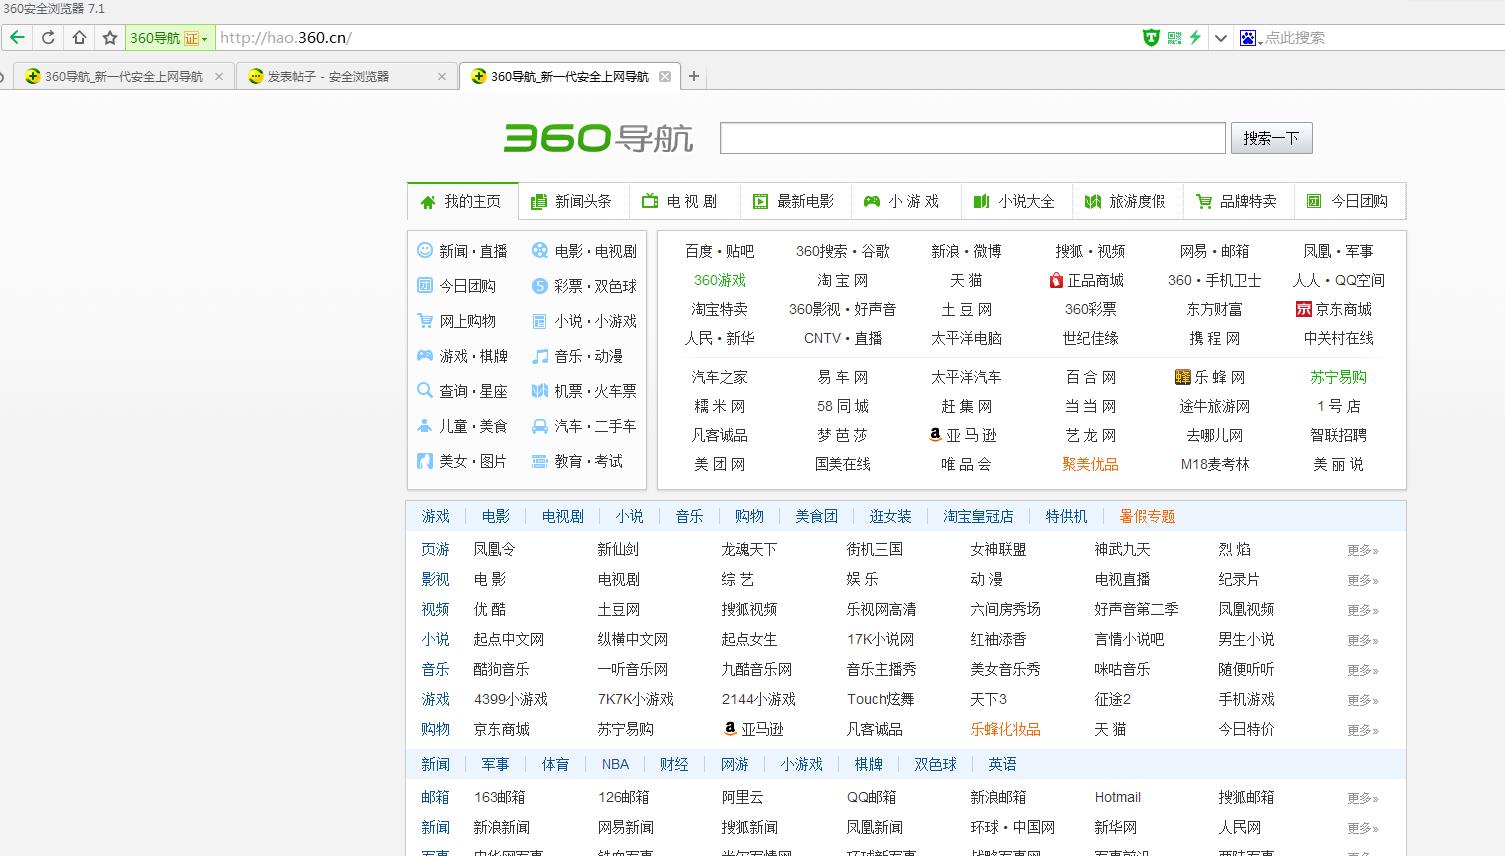Open the 旅游度假 tab

(1127, 201)
